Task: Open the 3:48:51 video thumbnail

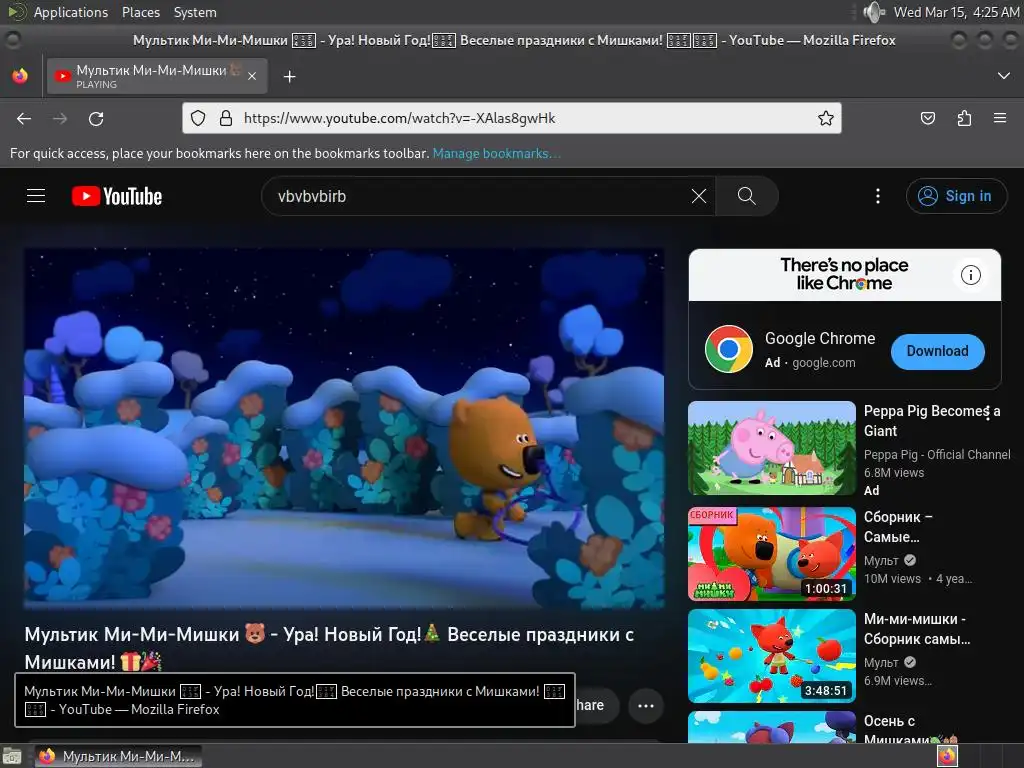Action: coord(771,656)
